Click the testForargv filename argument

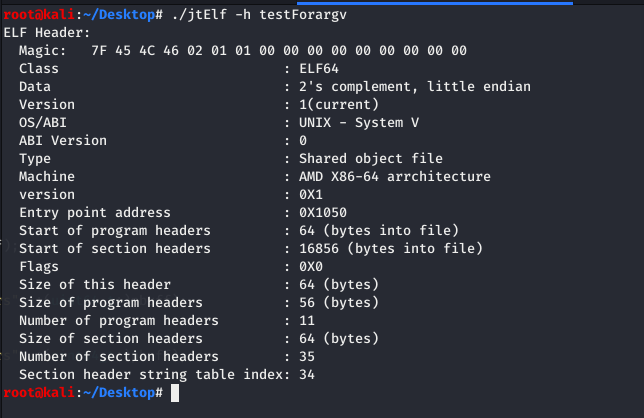(x=294, y=15)
